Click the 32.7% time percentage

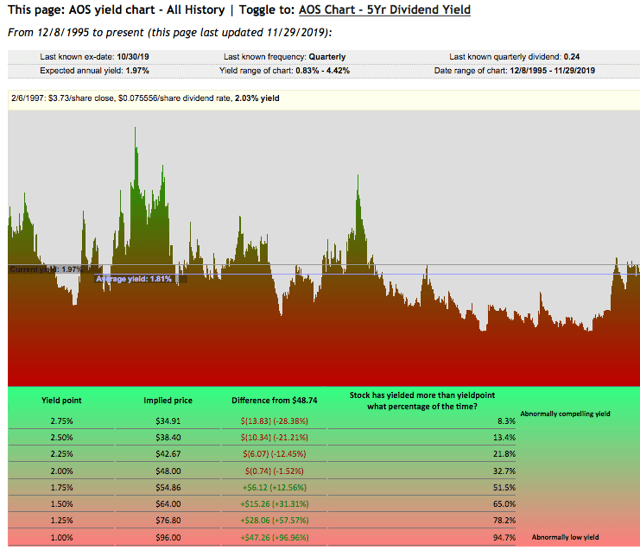tap(504, 471)
